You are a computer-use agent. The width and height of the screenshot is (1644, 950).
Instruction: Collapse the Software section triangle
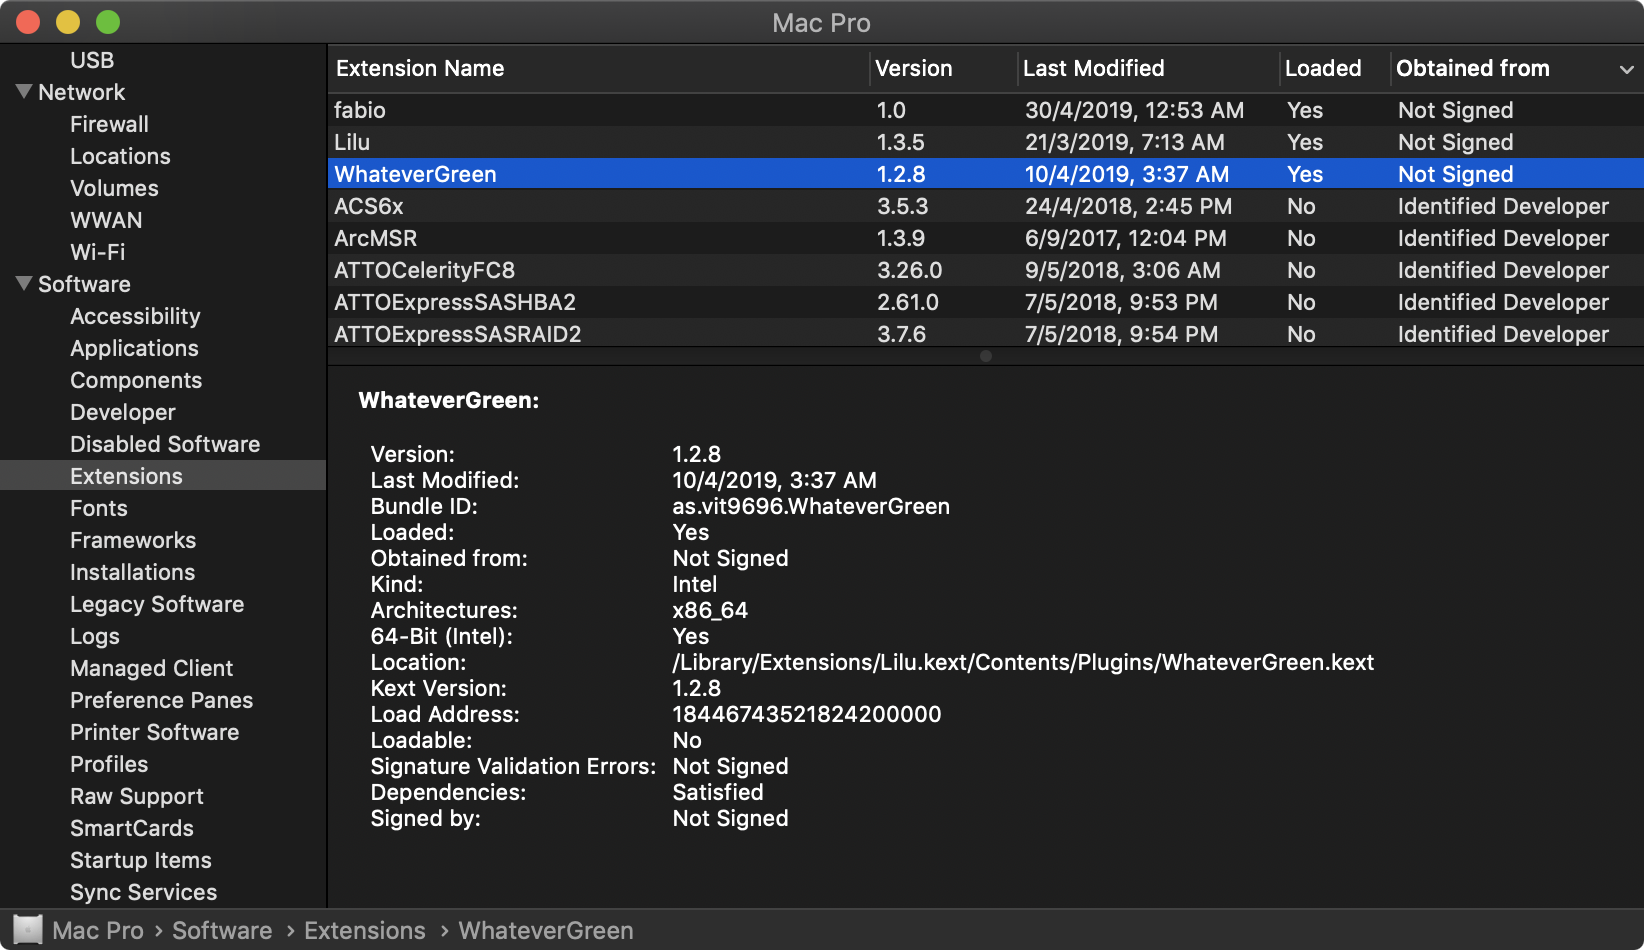click(24, 283)
